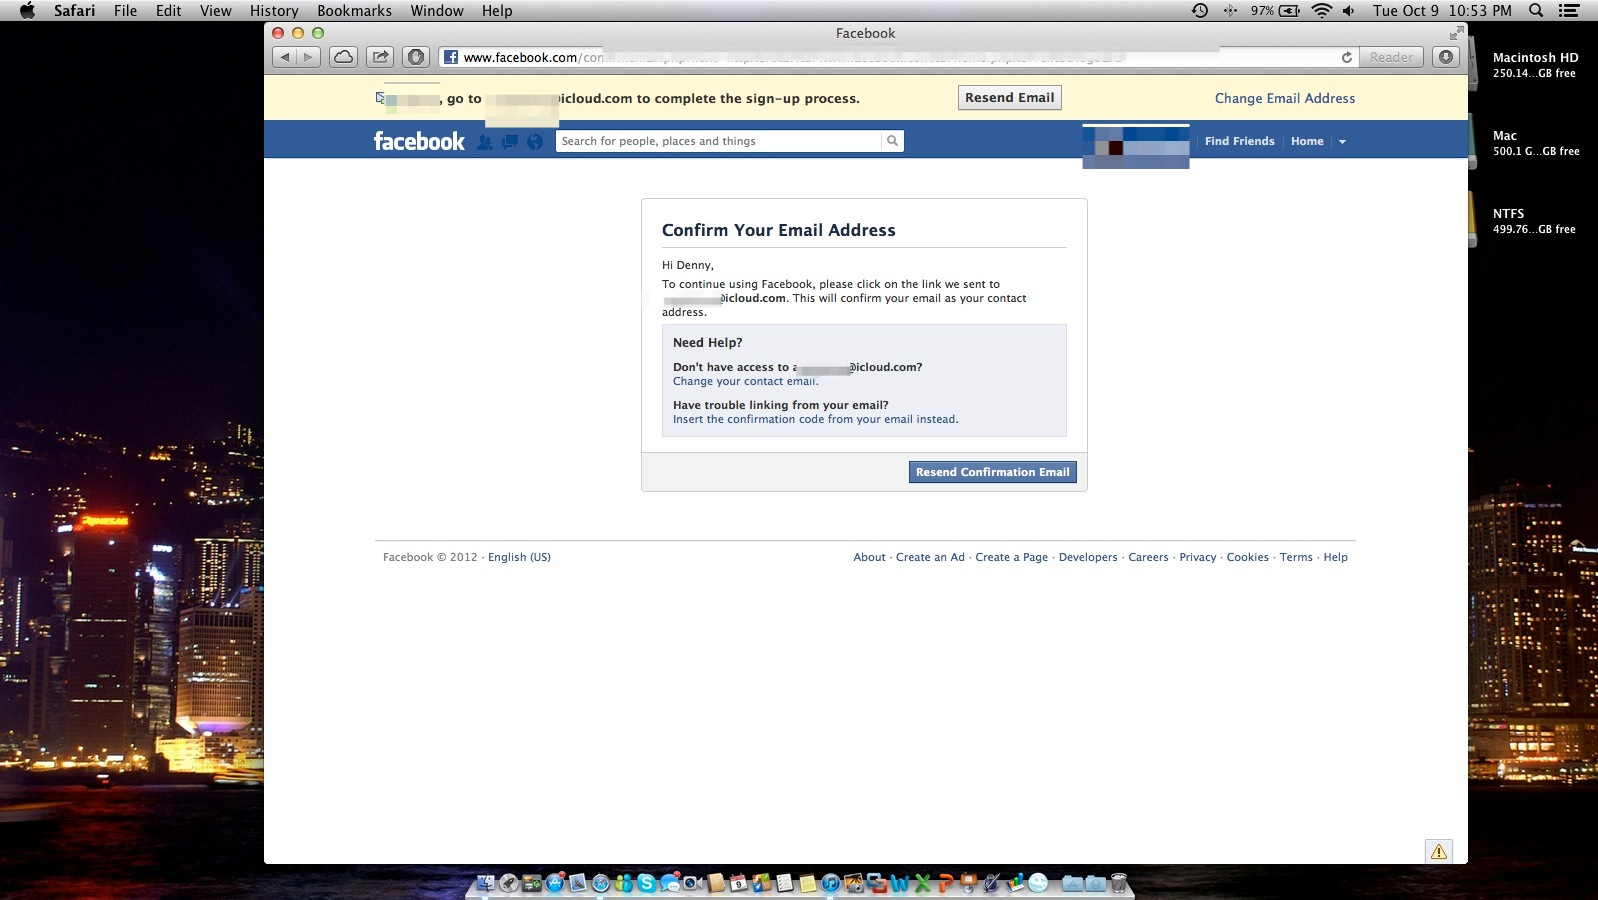
Task: Open the Safari menu
Action: [x=74, y=11]
